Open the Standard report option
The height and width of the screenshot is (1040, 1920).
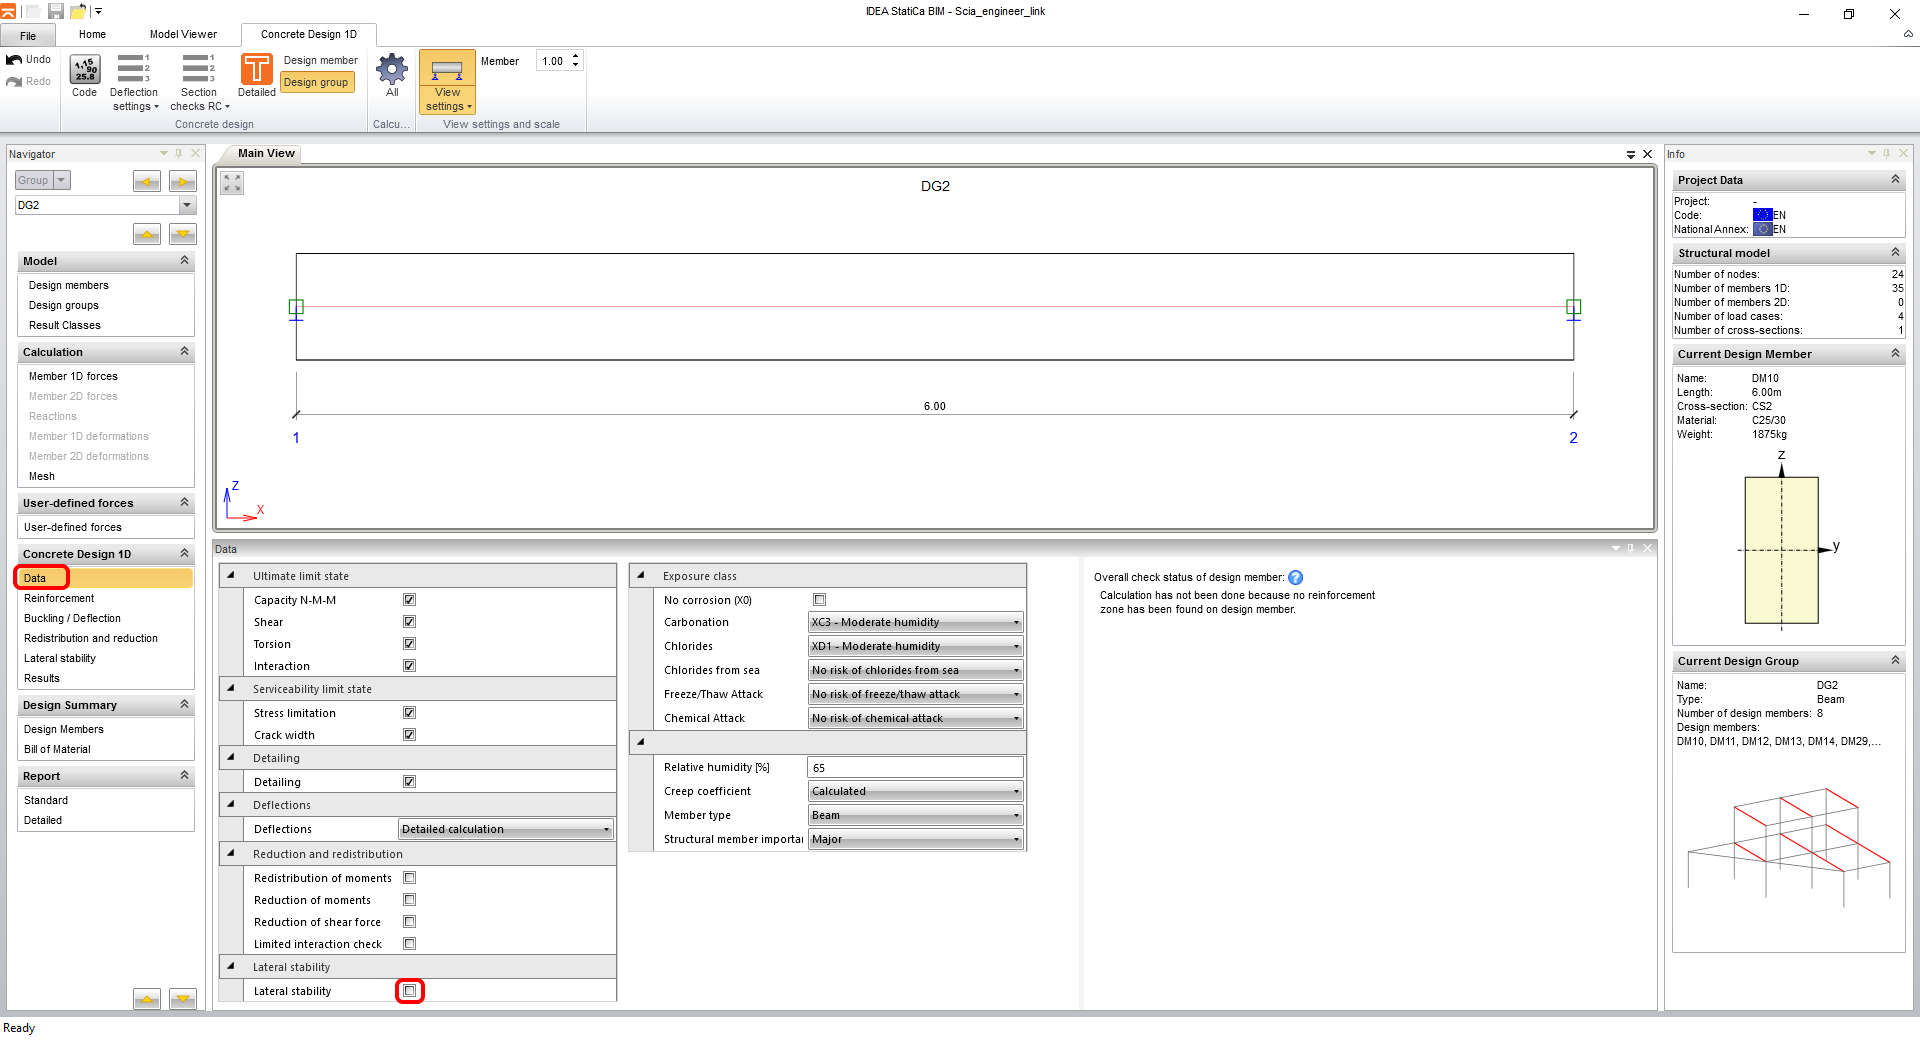pyautogui.click(x=46, y=800)
